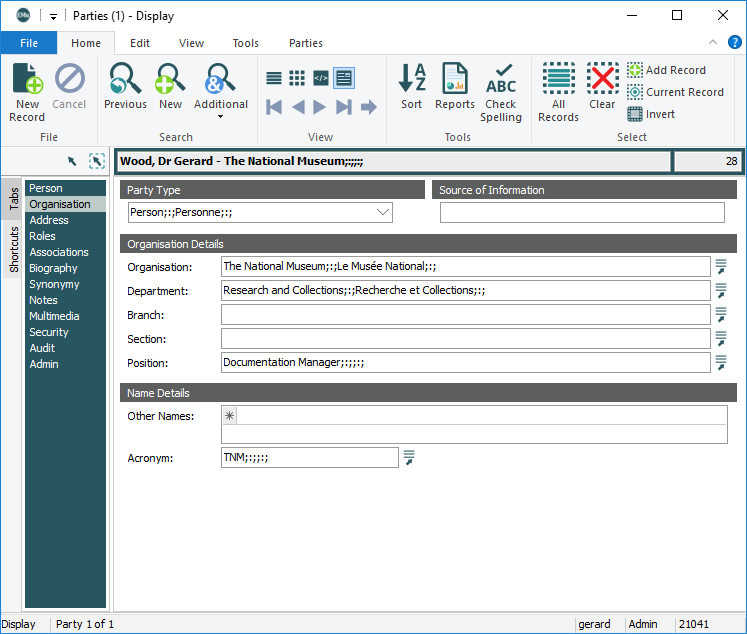Click the Source of Information field

click(581, 212)
